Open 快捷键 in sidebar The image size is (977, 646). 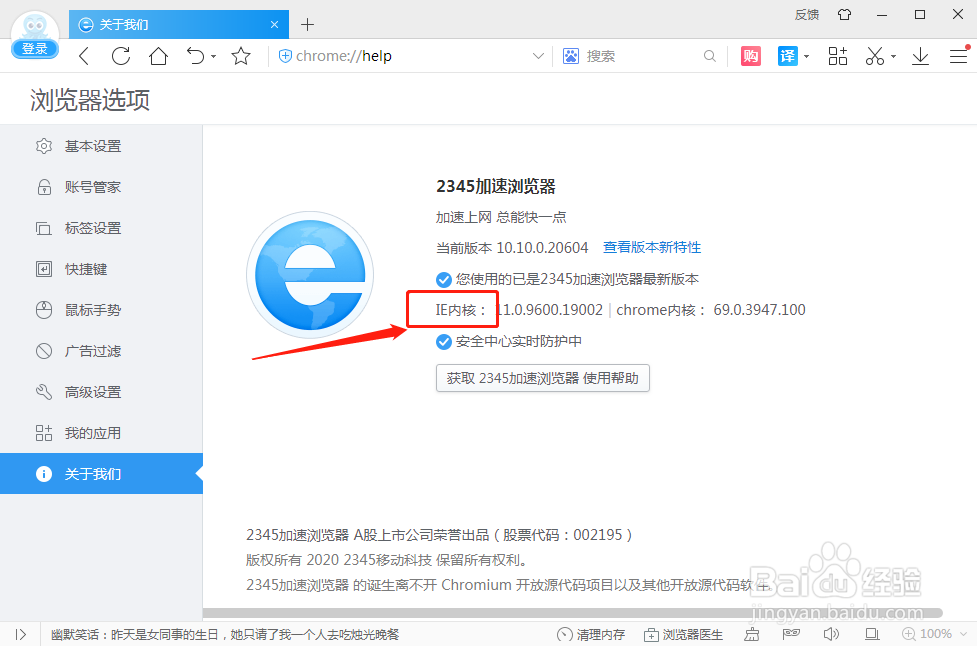tap(101, 269)
